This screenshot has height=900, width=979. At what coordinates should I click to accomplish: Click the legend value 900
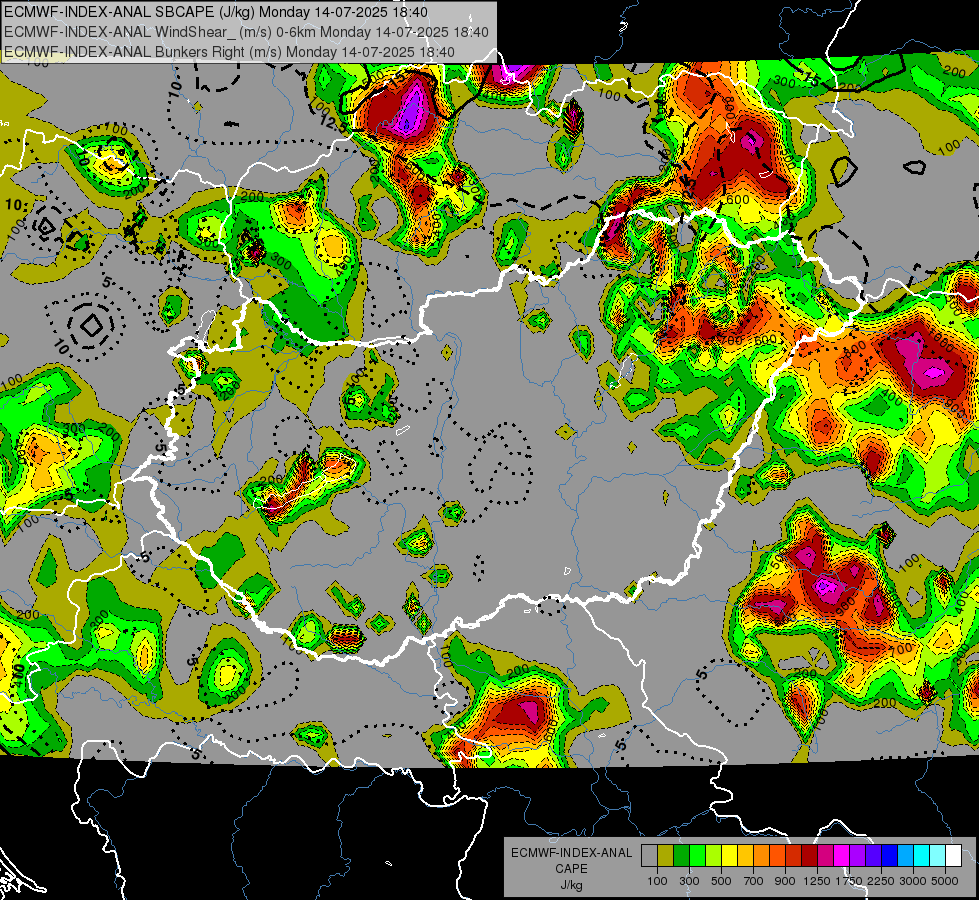pyautogui.click(x=785, y=881)
